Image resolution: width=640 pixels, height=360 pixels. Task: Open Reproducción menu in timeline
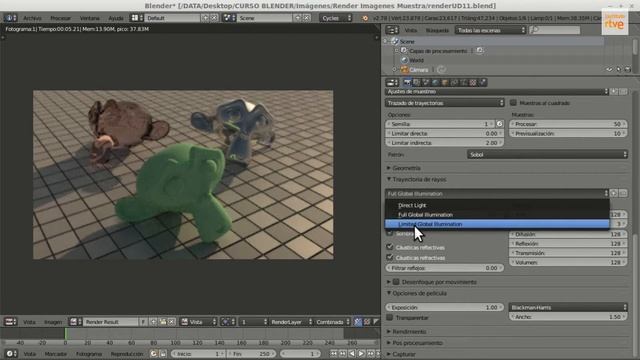[127, 353]
